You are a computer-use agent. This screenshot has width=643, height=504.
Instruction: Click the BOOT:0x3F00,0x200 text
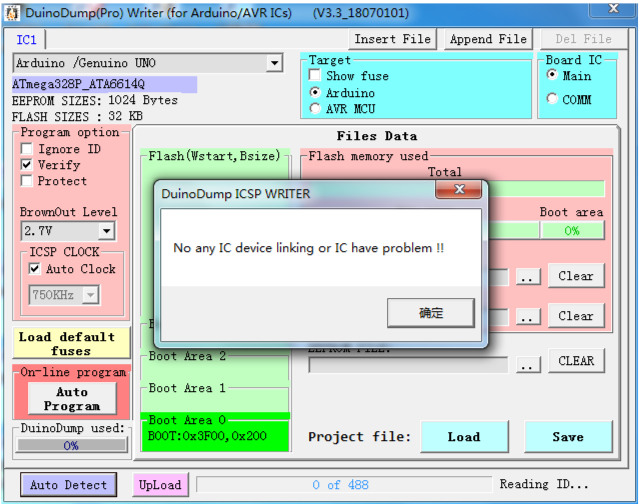click(207, 436)
